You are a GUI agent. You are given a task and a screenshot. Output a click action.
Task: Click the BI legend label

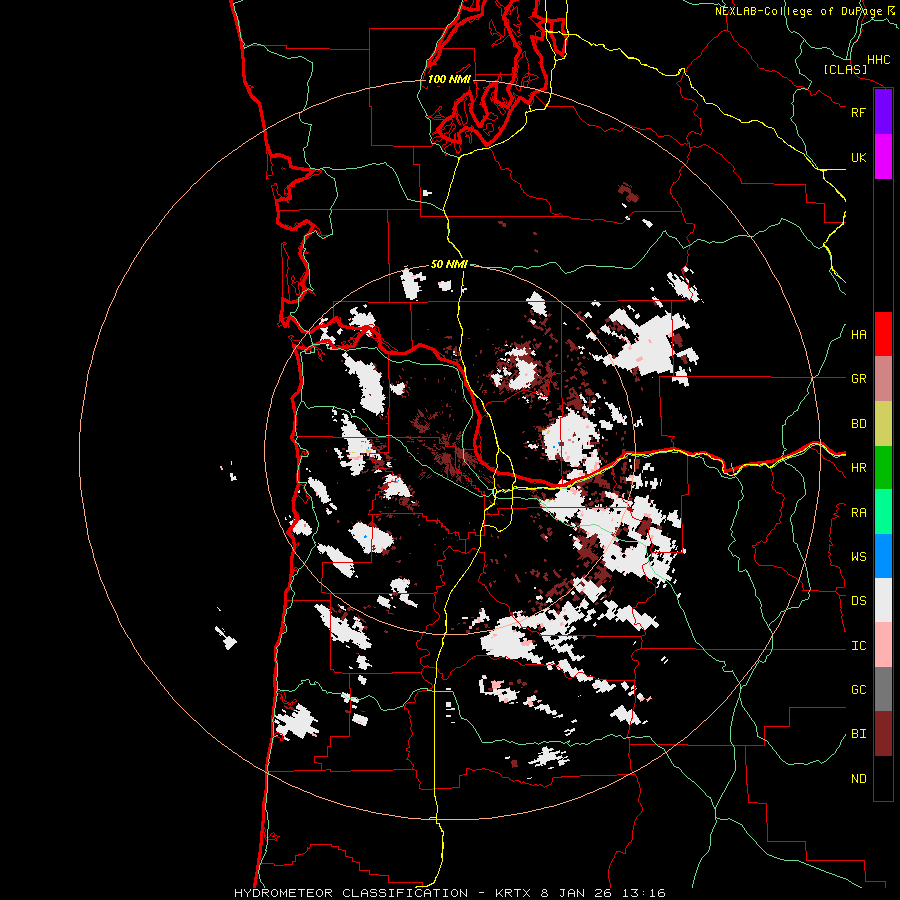tap(858, 734)
